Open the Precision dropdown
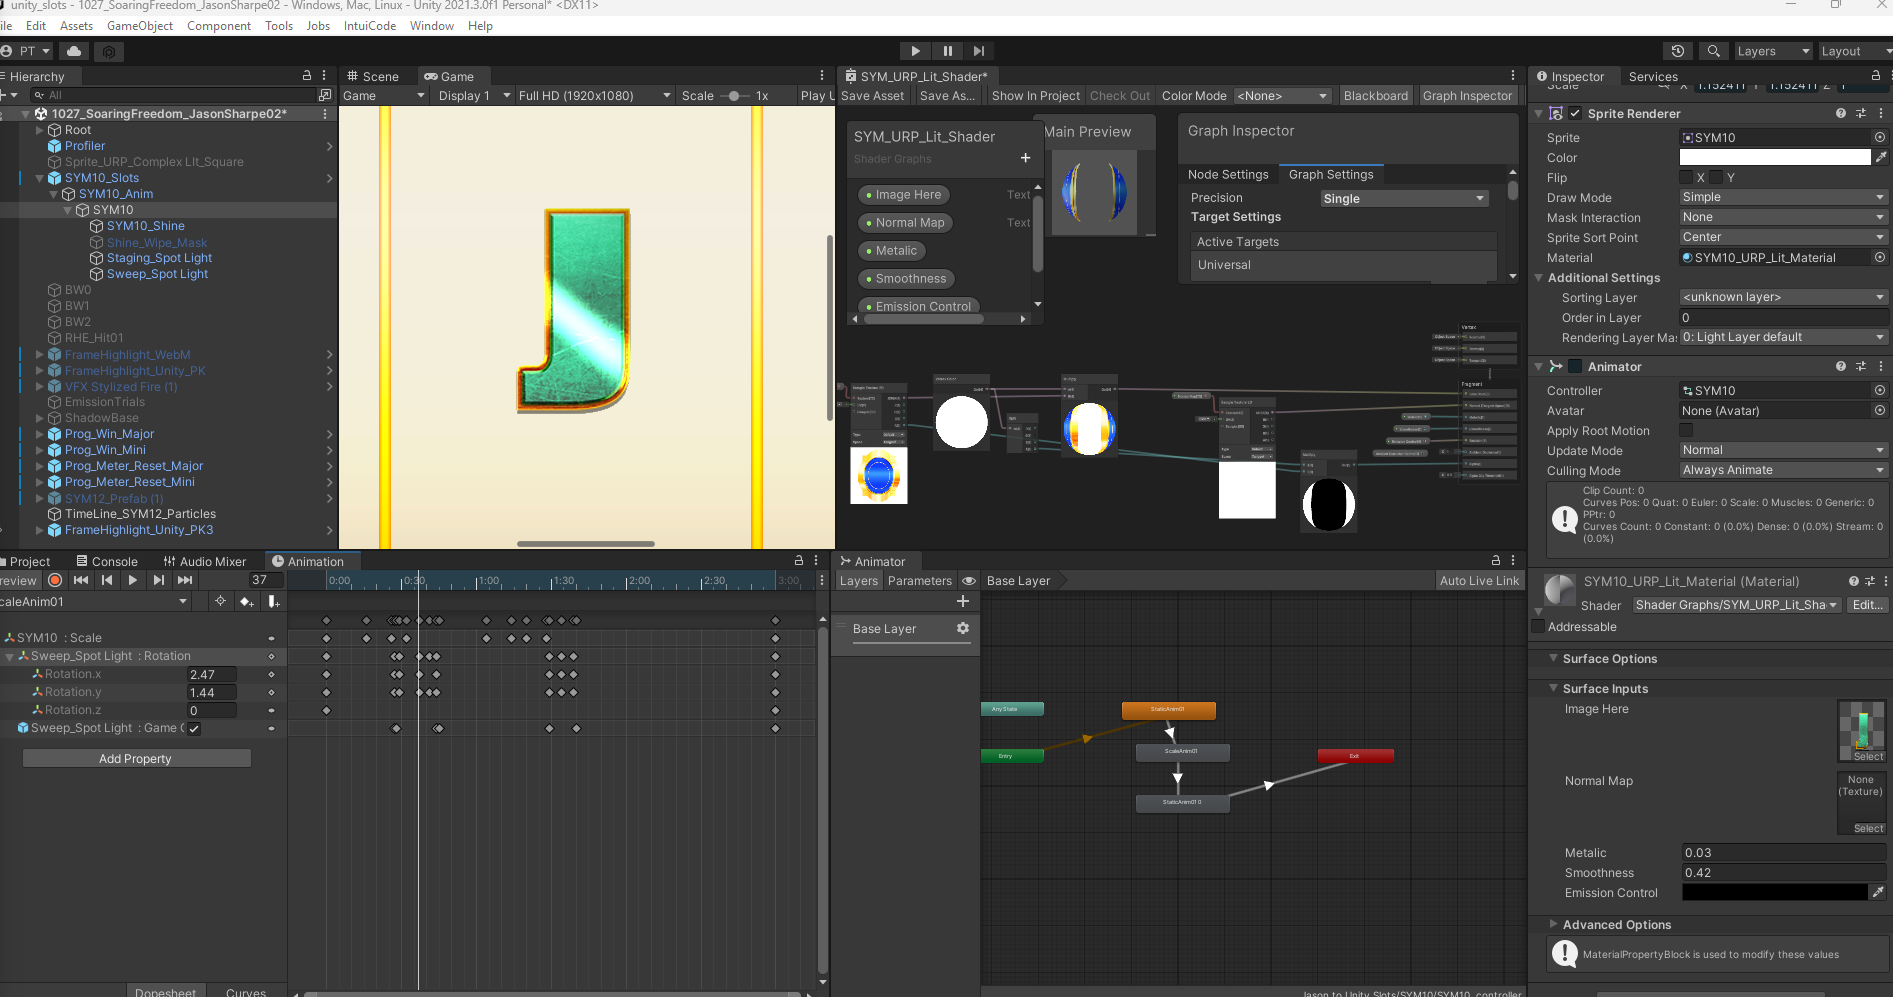Screen dimensions: 1893x997 [1404, 198]
